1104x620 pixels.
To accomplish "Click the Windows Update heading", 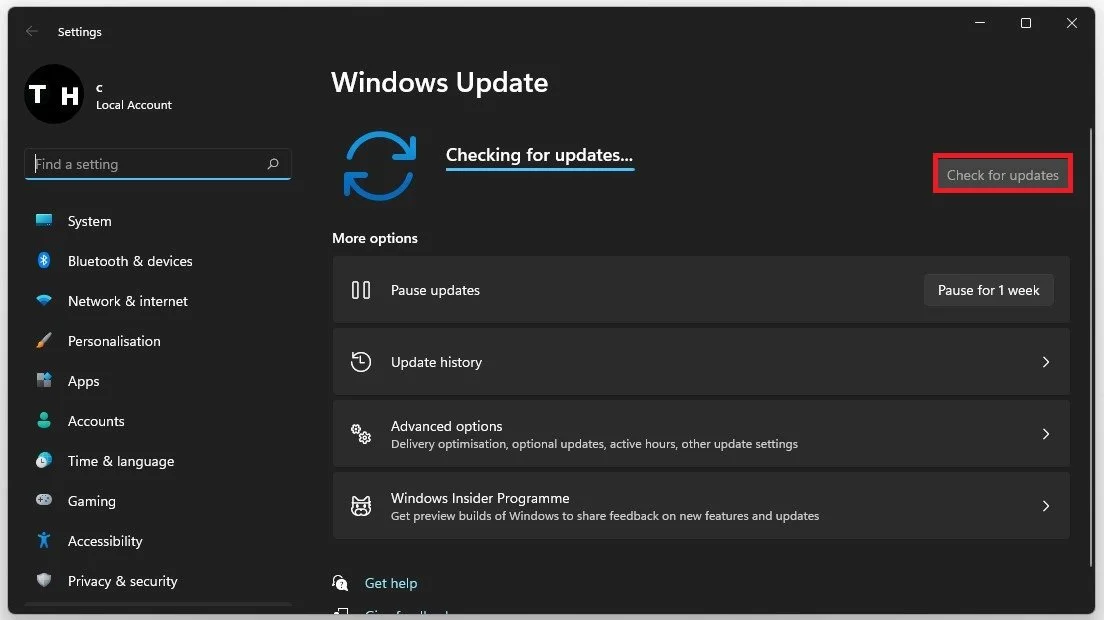I will [439, 82].
